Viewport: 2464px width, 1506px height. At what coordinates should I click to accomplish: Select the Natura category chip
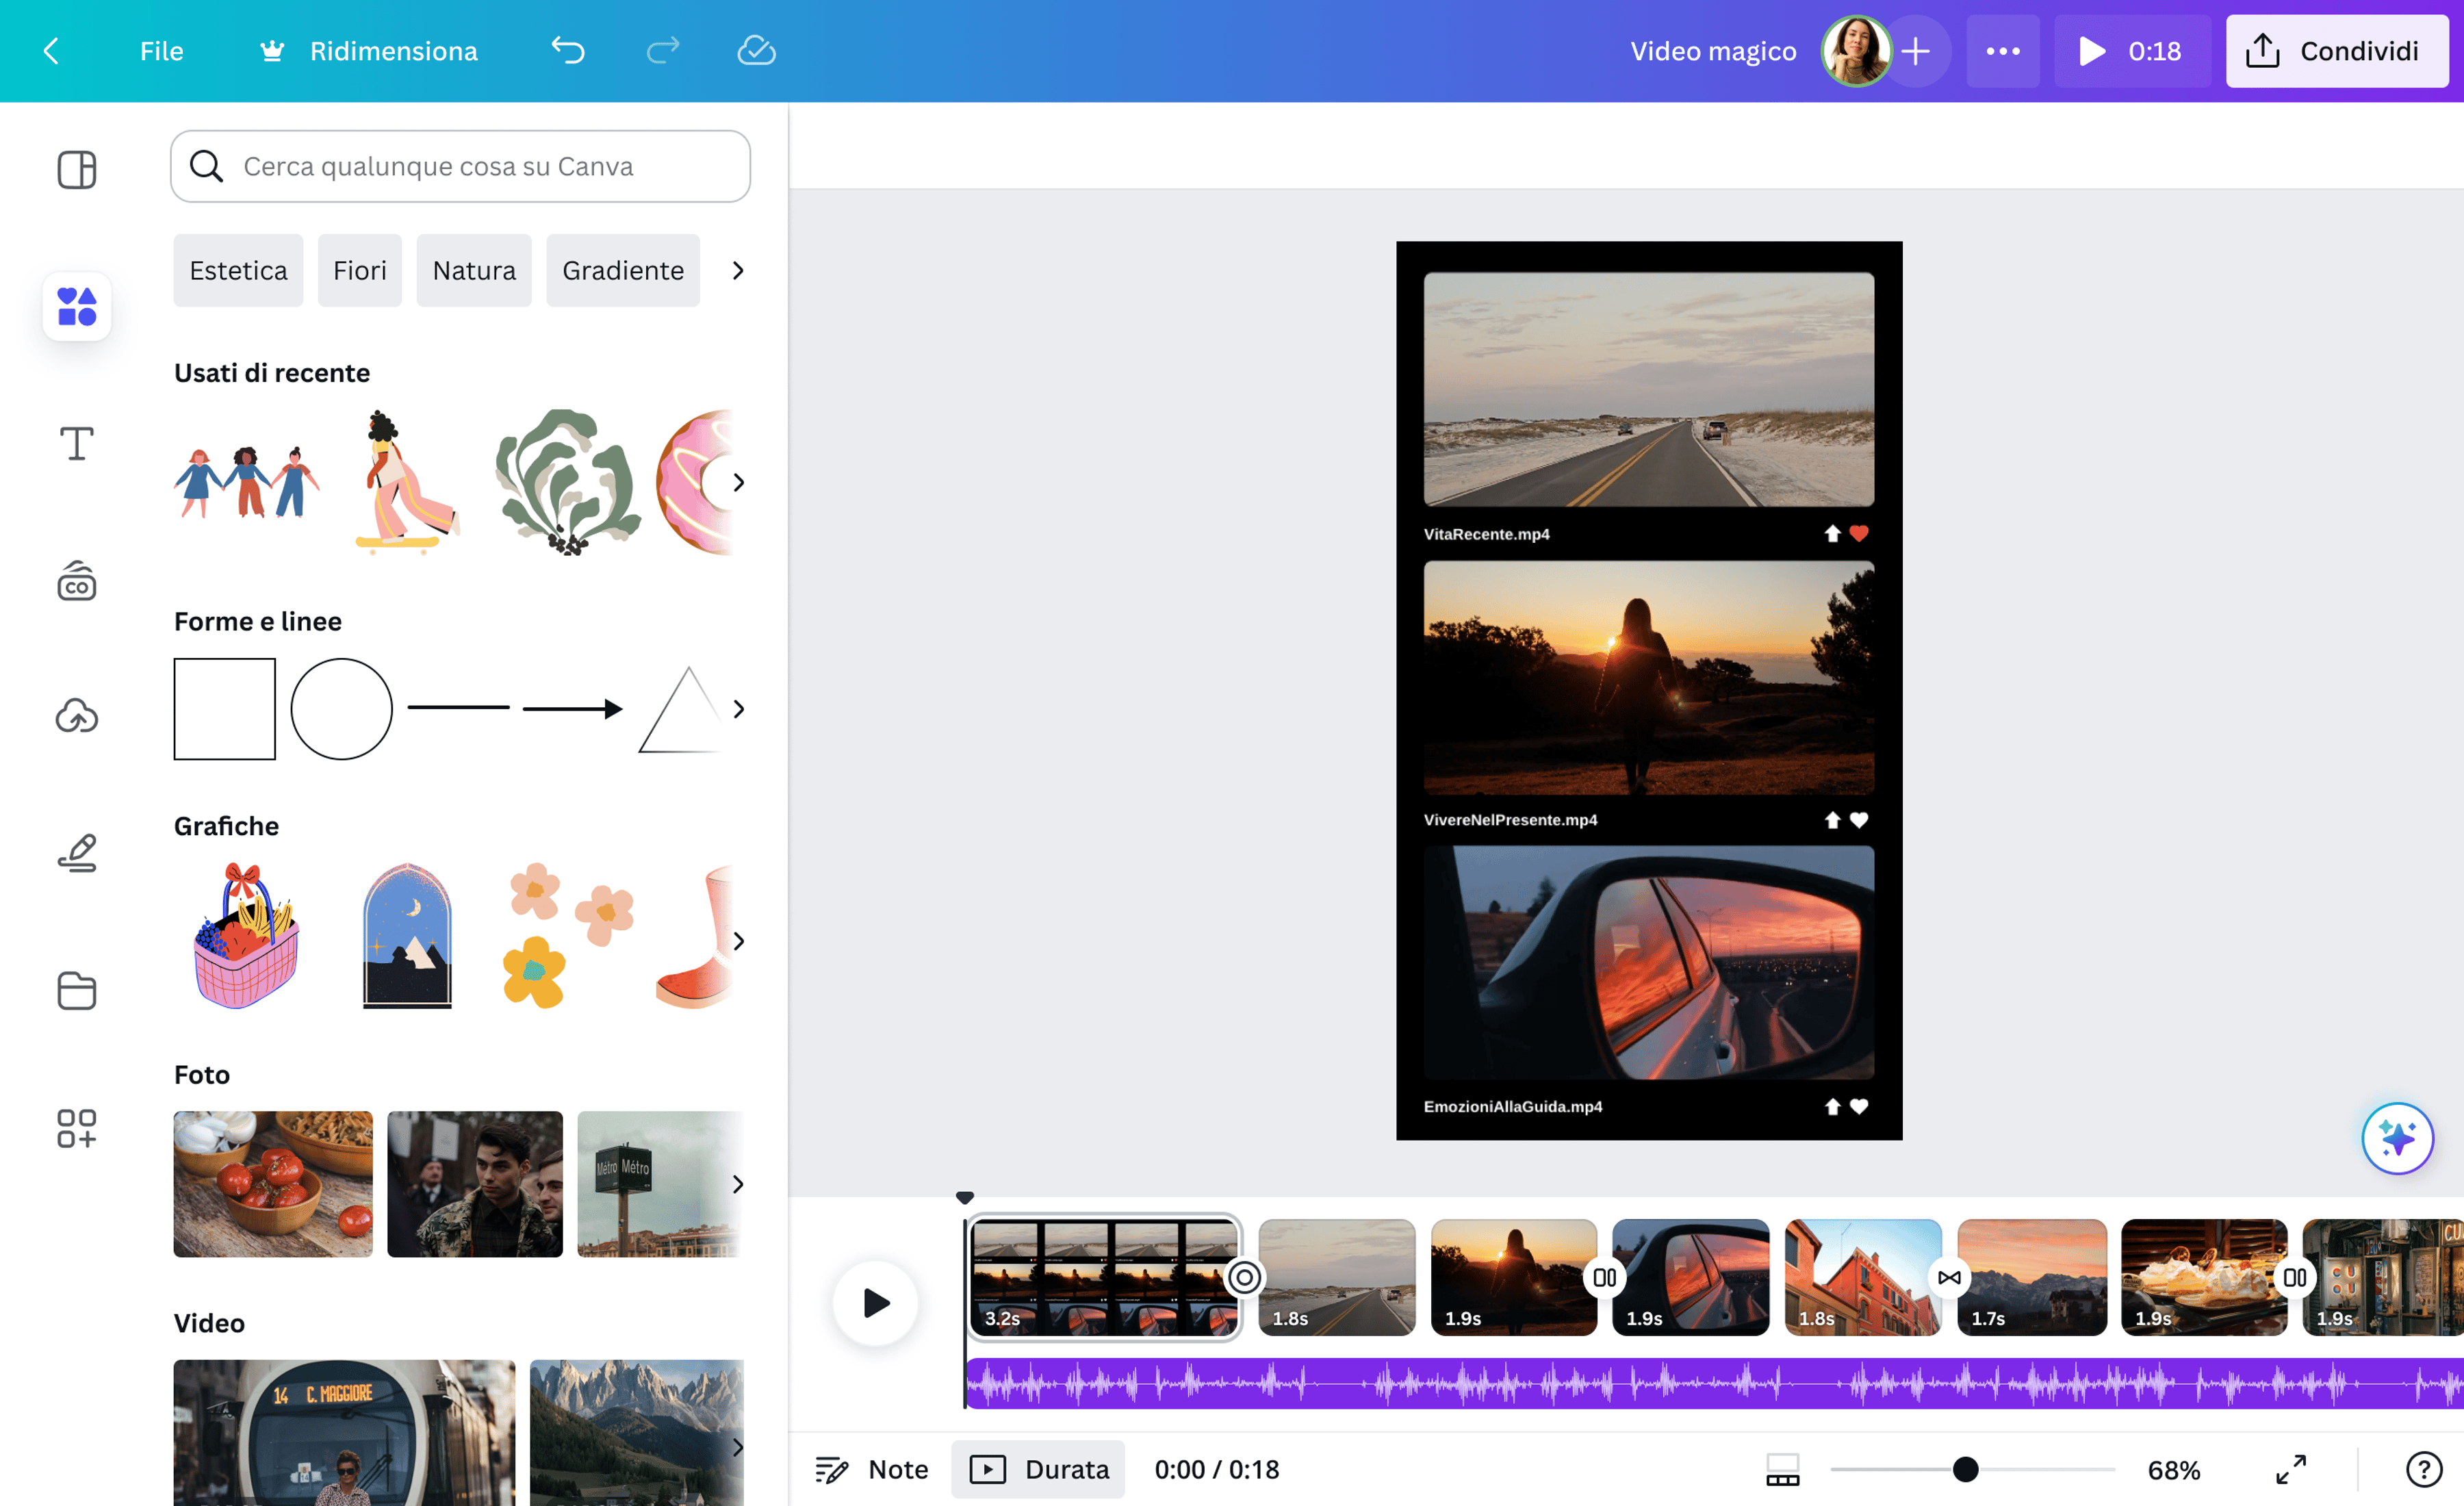(474, 270)
